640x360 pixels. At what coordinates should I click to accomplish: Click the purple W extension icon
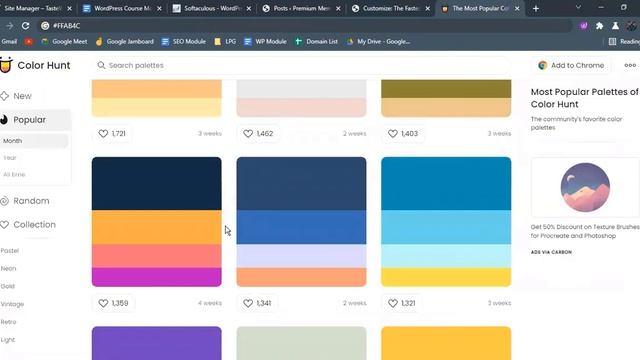tap(583, 26)
